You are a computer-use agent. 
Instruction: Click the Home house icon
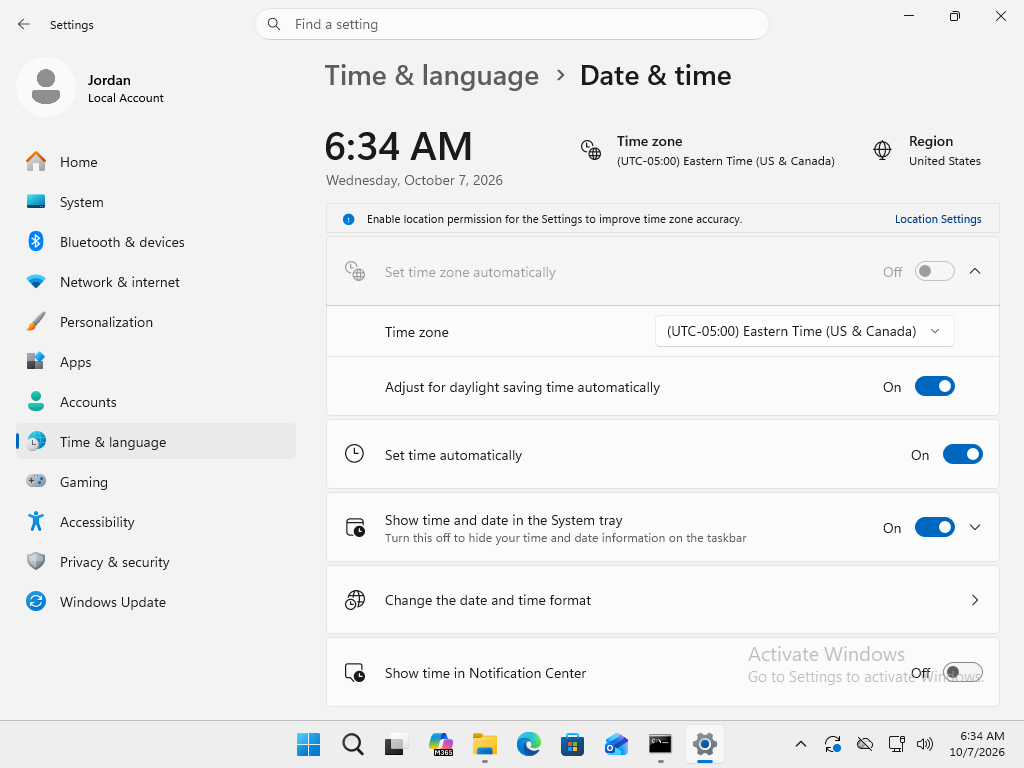click(36, 161)
